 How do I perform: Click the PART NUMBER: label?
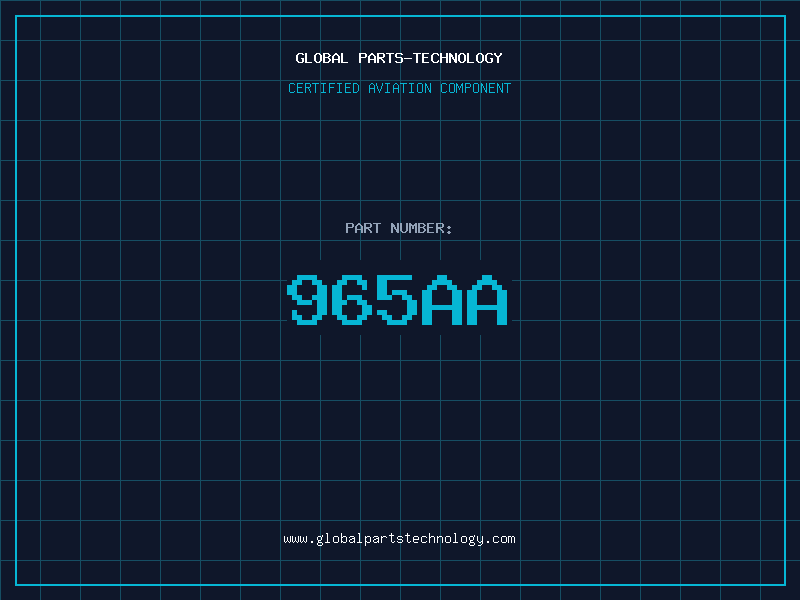(x=399, y=228)
